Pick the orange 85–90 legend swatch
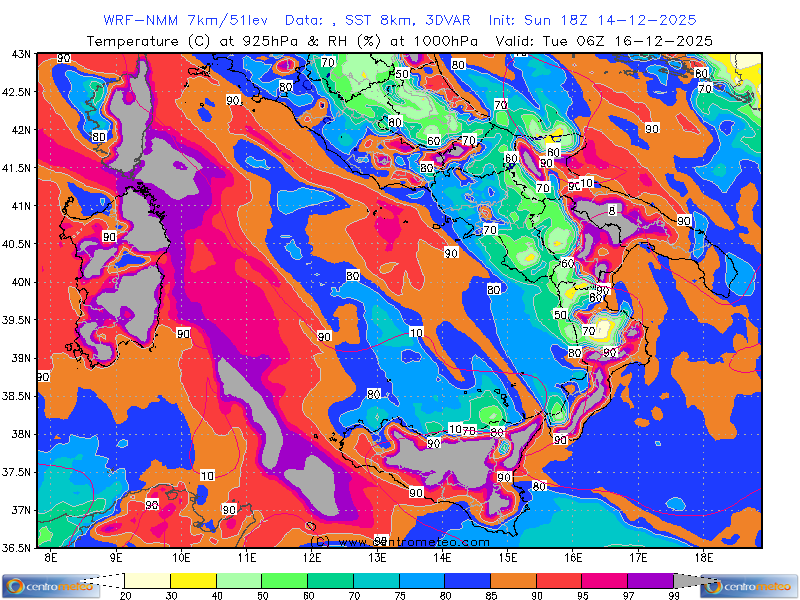 pos(513,580)
